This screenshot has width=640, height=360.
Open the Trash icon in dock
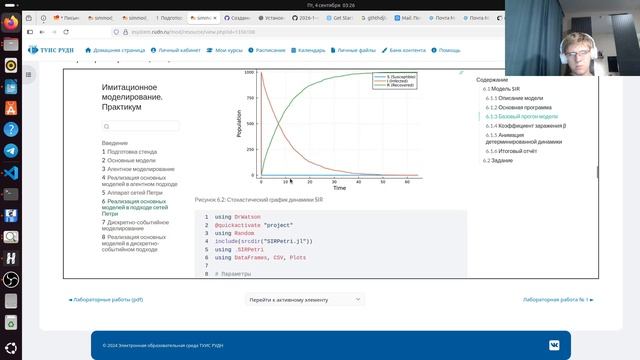pos(11,323)
